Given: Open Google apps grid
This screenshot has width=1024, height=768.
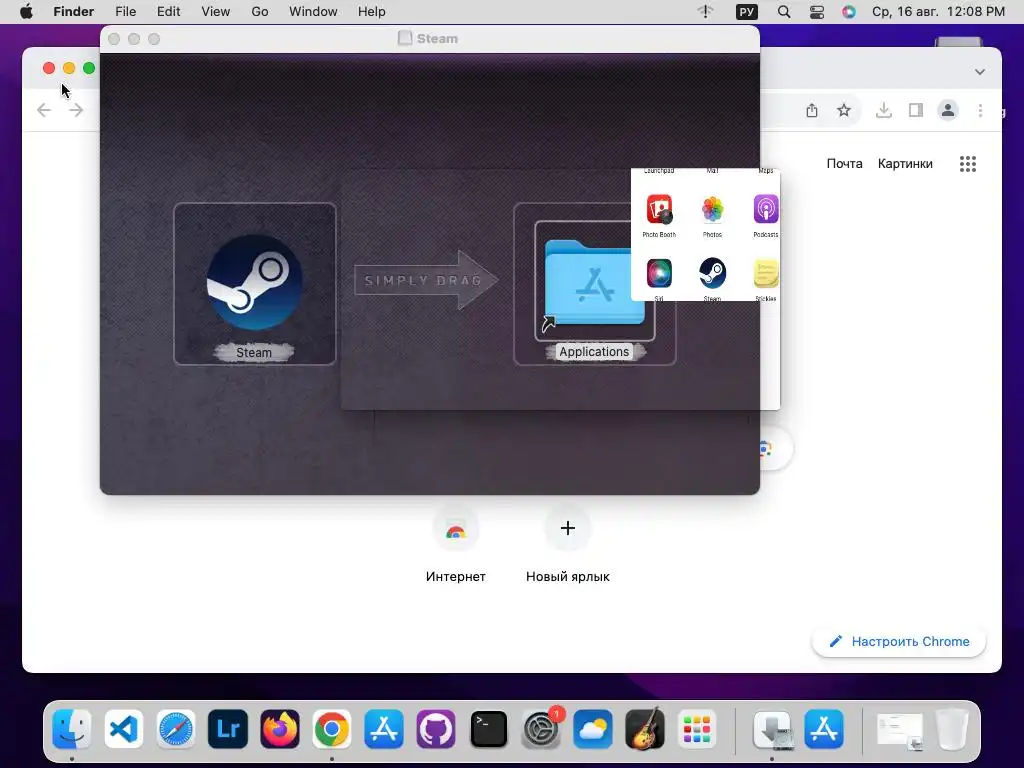Looking at the screenshot, I should pyautogui.click(x=968, y=164).
